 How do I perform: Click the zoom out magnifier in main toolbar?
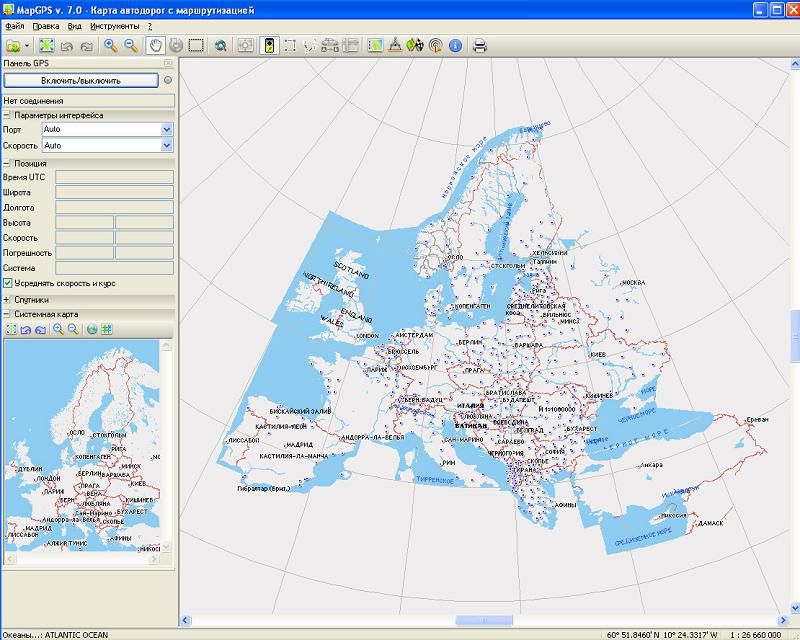click(130, 45)
